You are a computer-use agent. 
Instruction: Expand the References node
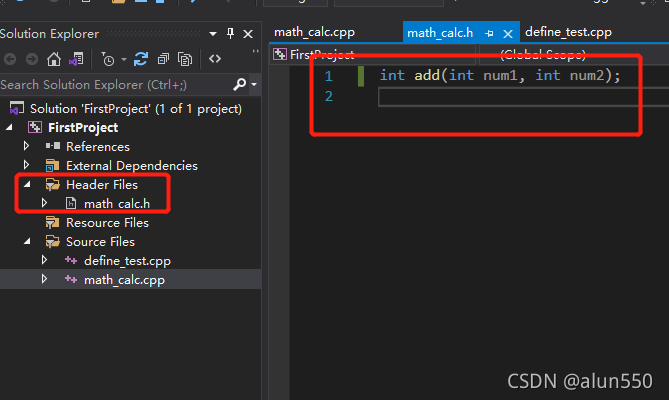point(26,146)
